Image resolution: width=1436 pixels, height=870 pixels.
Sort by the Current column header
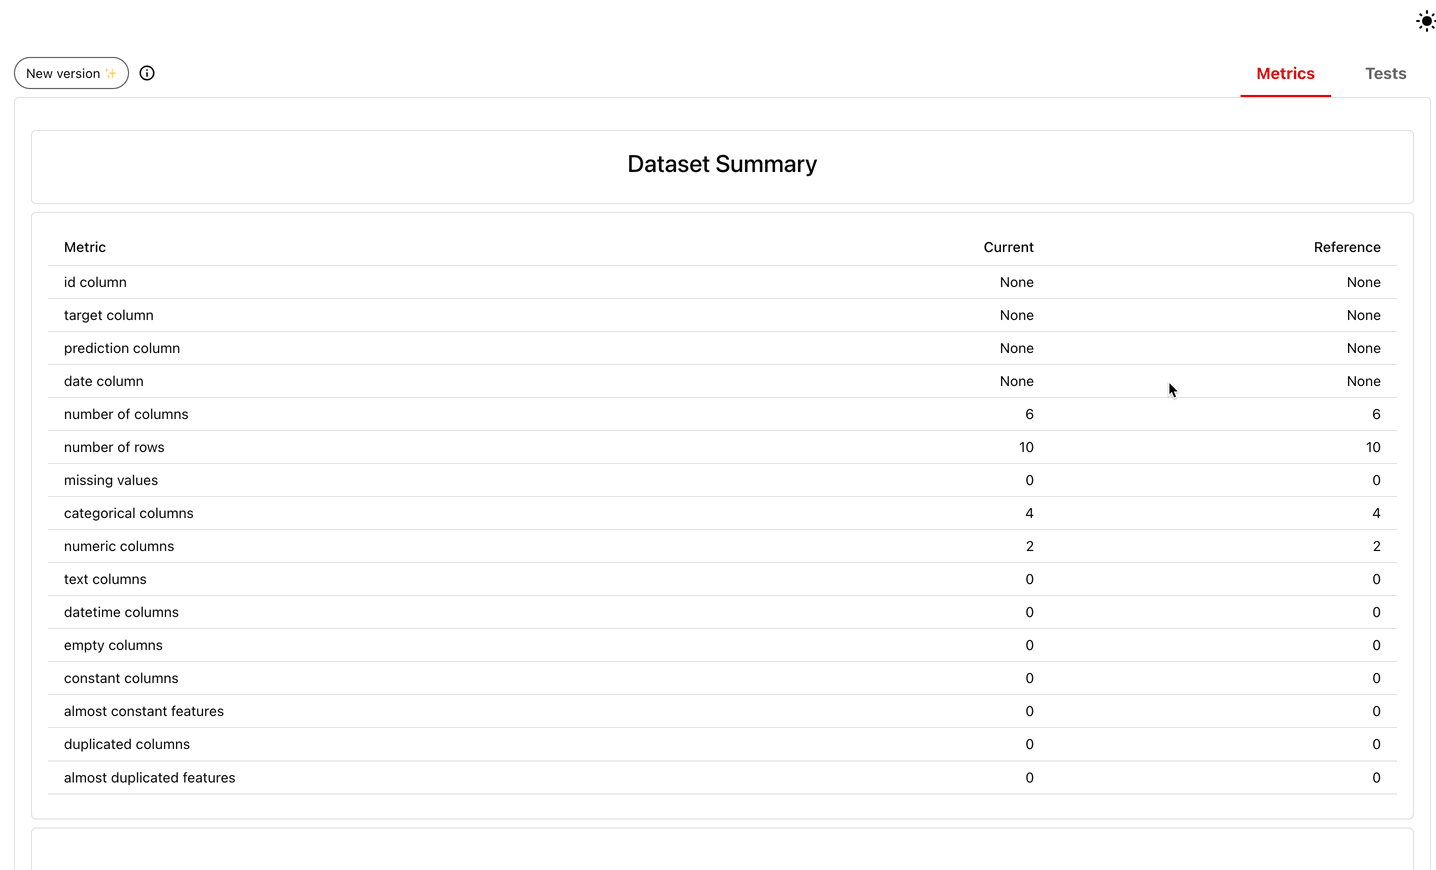(x=1008, y=247)
